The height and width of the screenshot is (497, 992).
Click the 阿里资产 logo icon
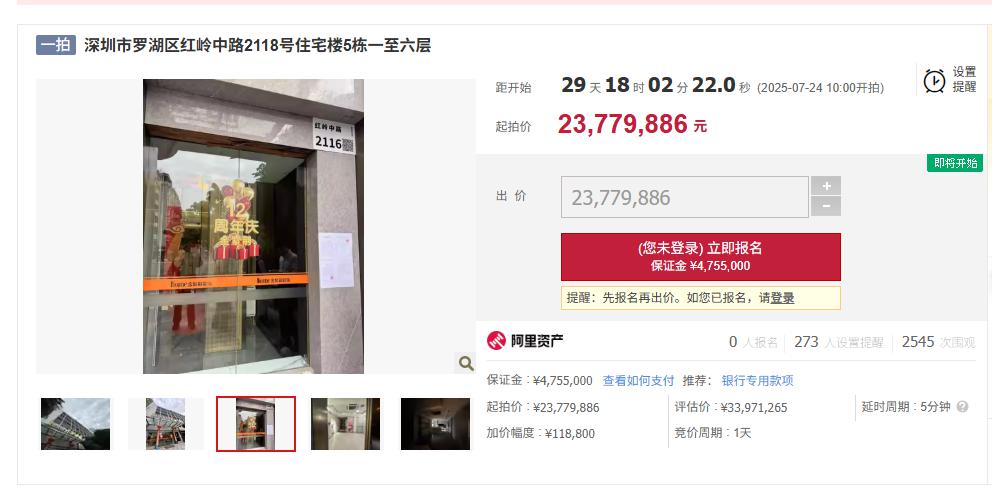(496, 341)
